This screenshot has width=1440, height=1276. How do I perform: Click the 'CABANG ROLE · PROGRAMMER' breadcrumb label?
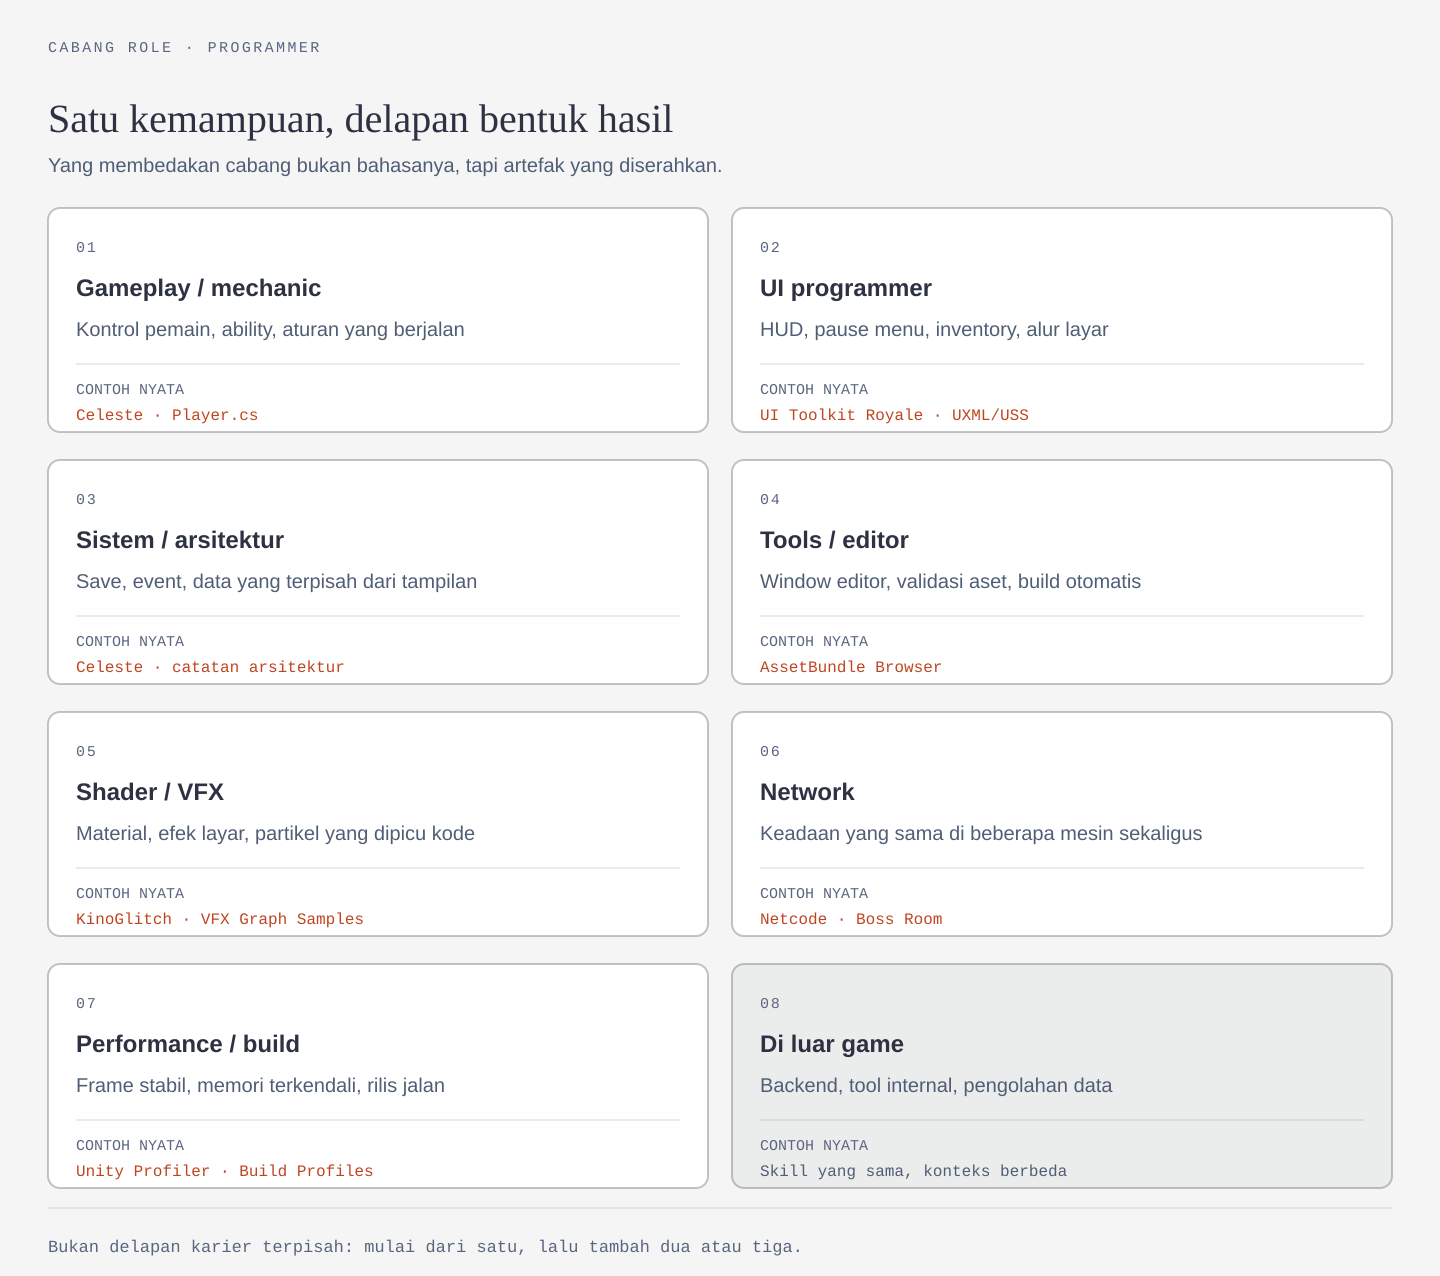(x=184, y=47)
